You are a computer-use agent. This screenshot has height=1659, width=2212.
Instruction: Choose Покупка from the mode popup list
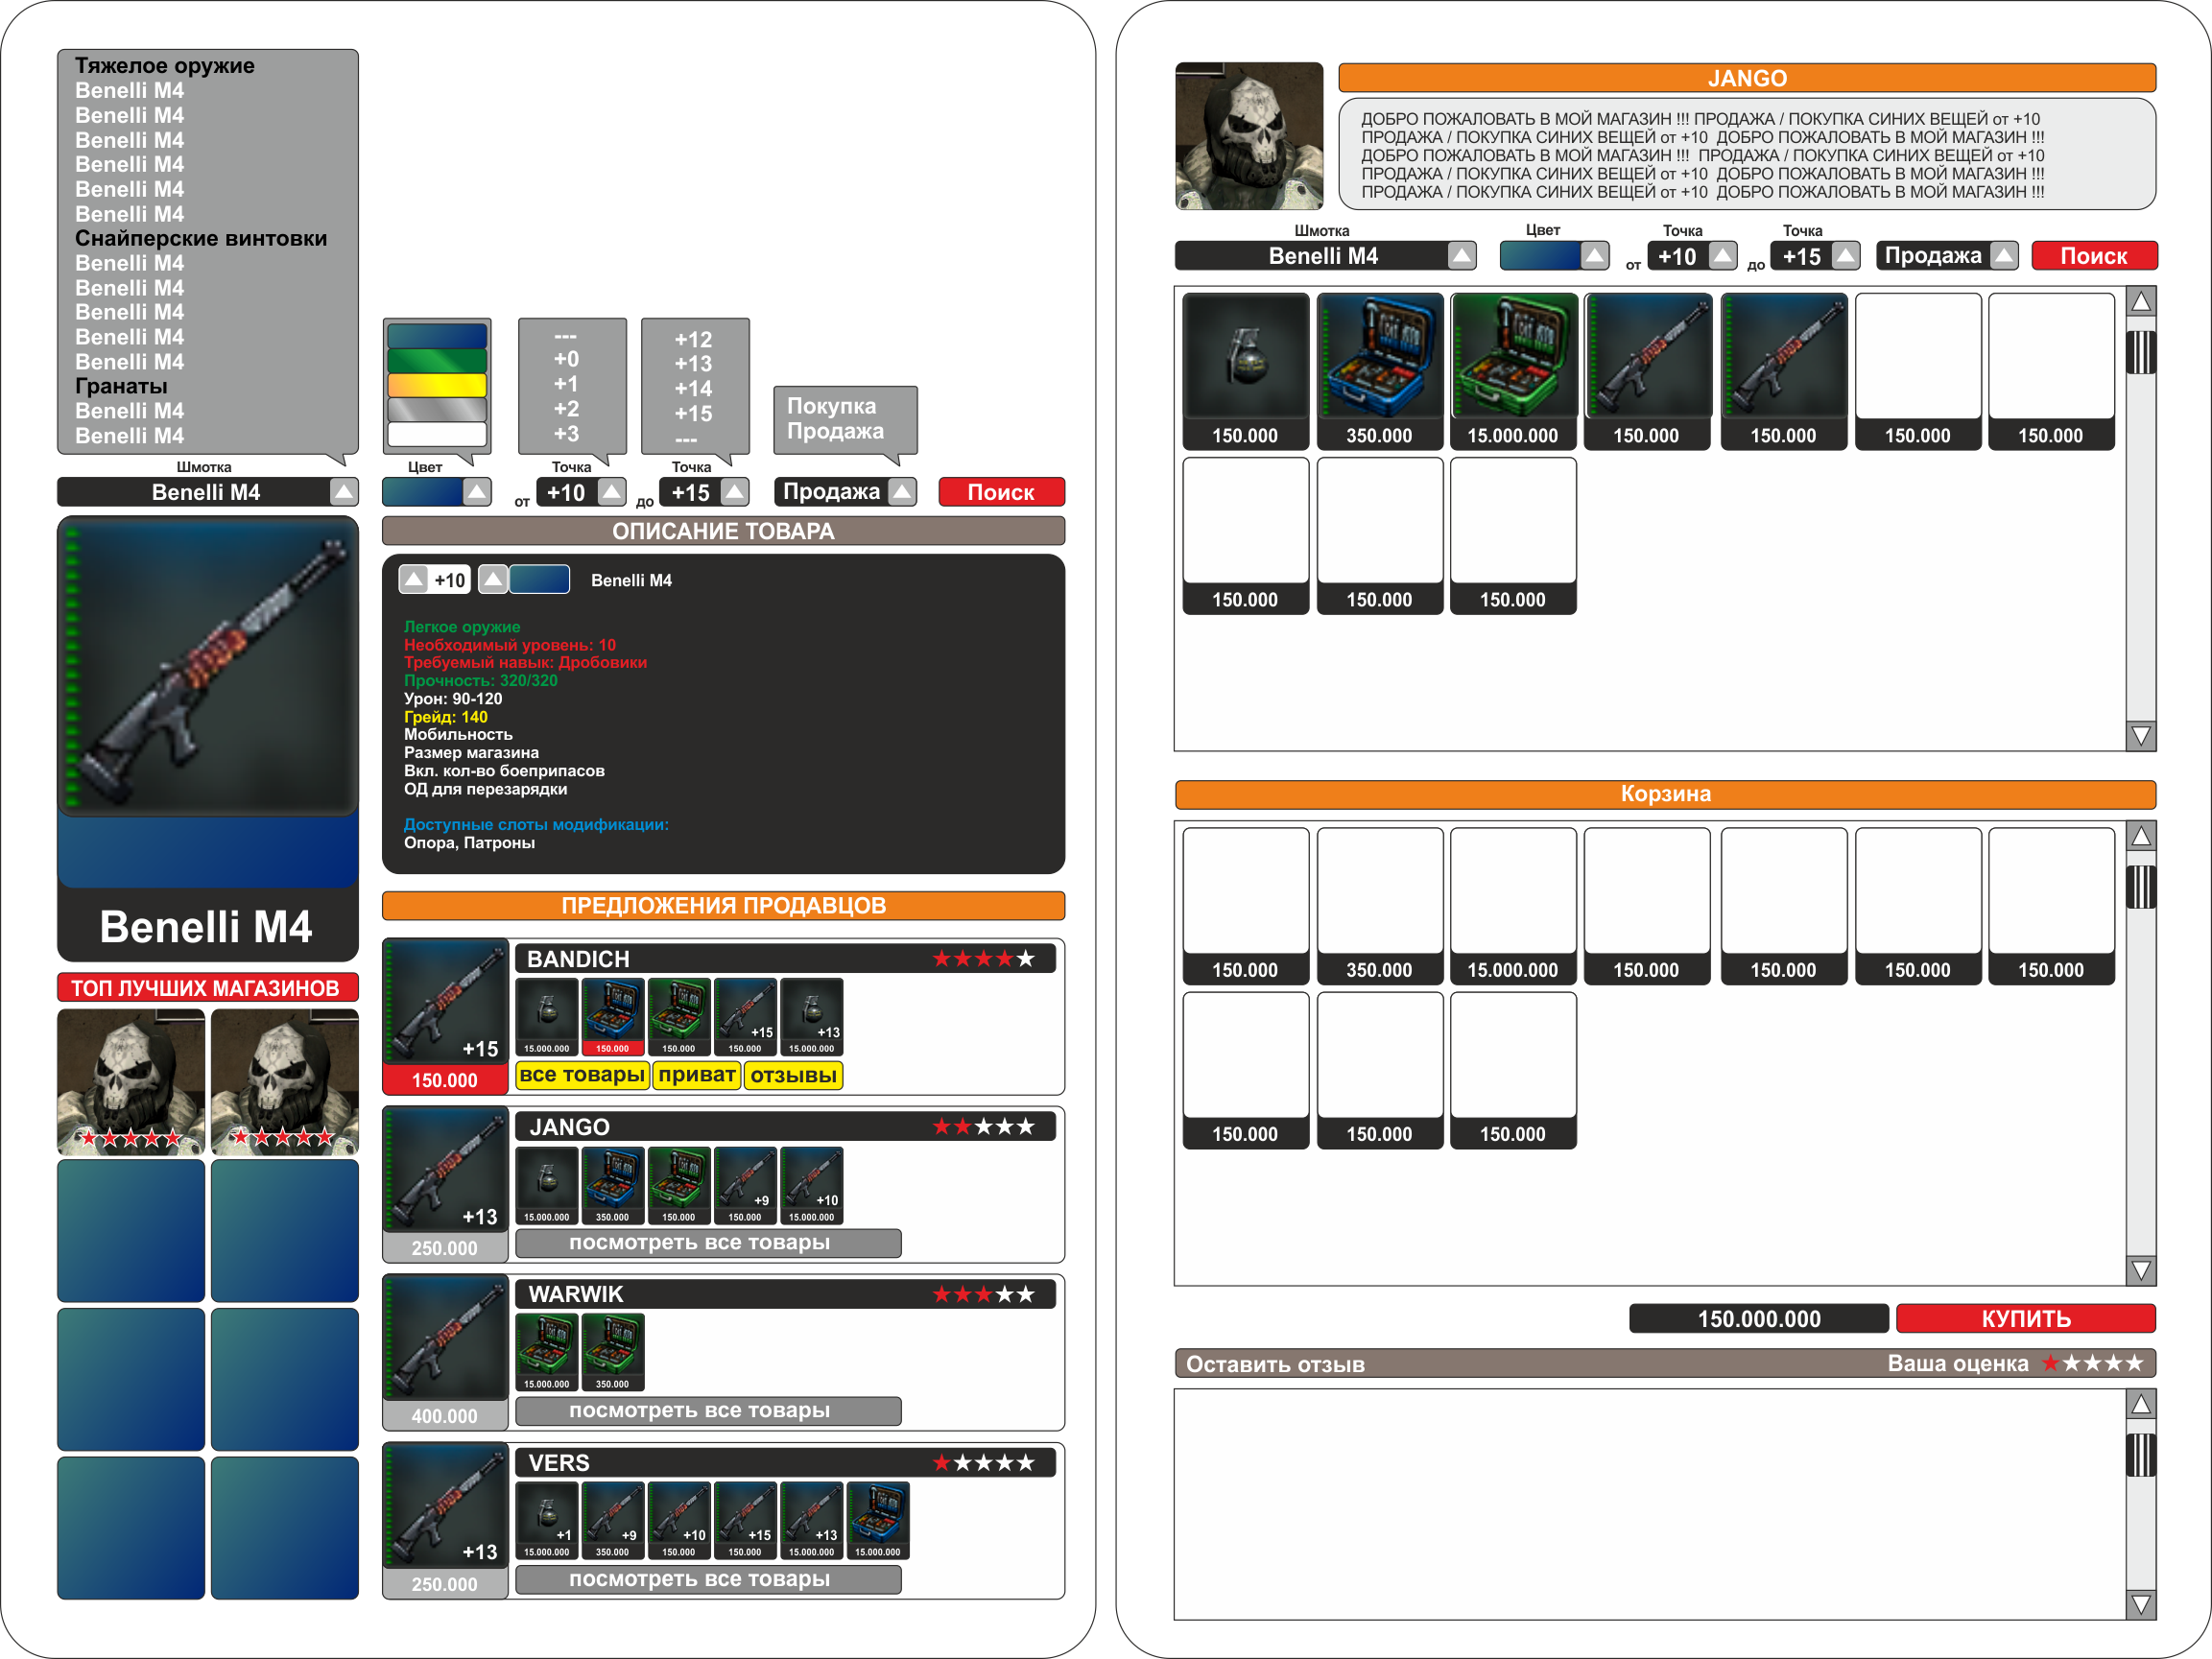pyautogui.click(x=831, y=406)
